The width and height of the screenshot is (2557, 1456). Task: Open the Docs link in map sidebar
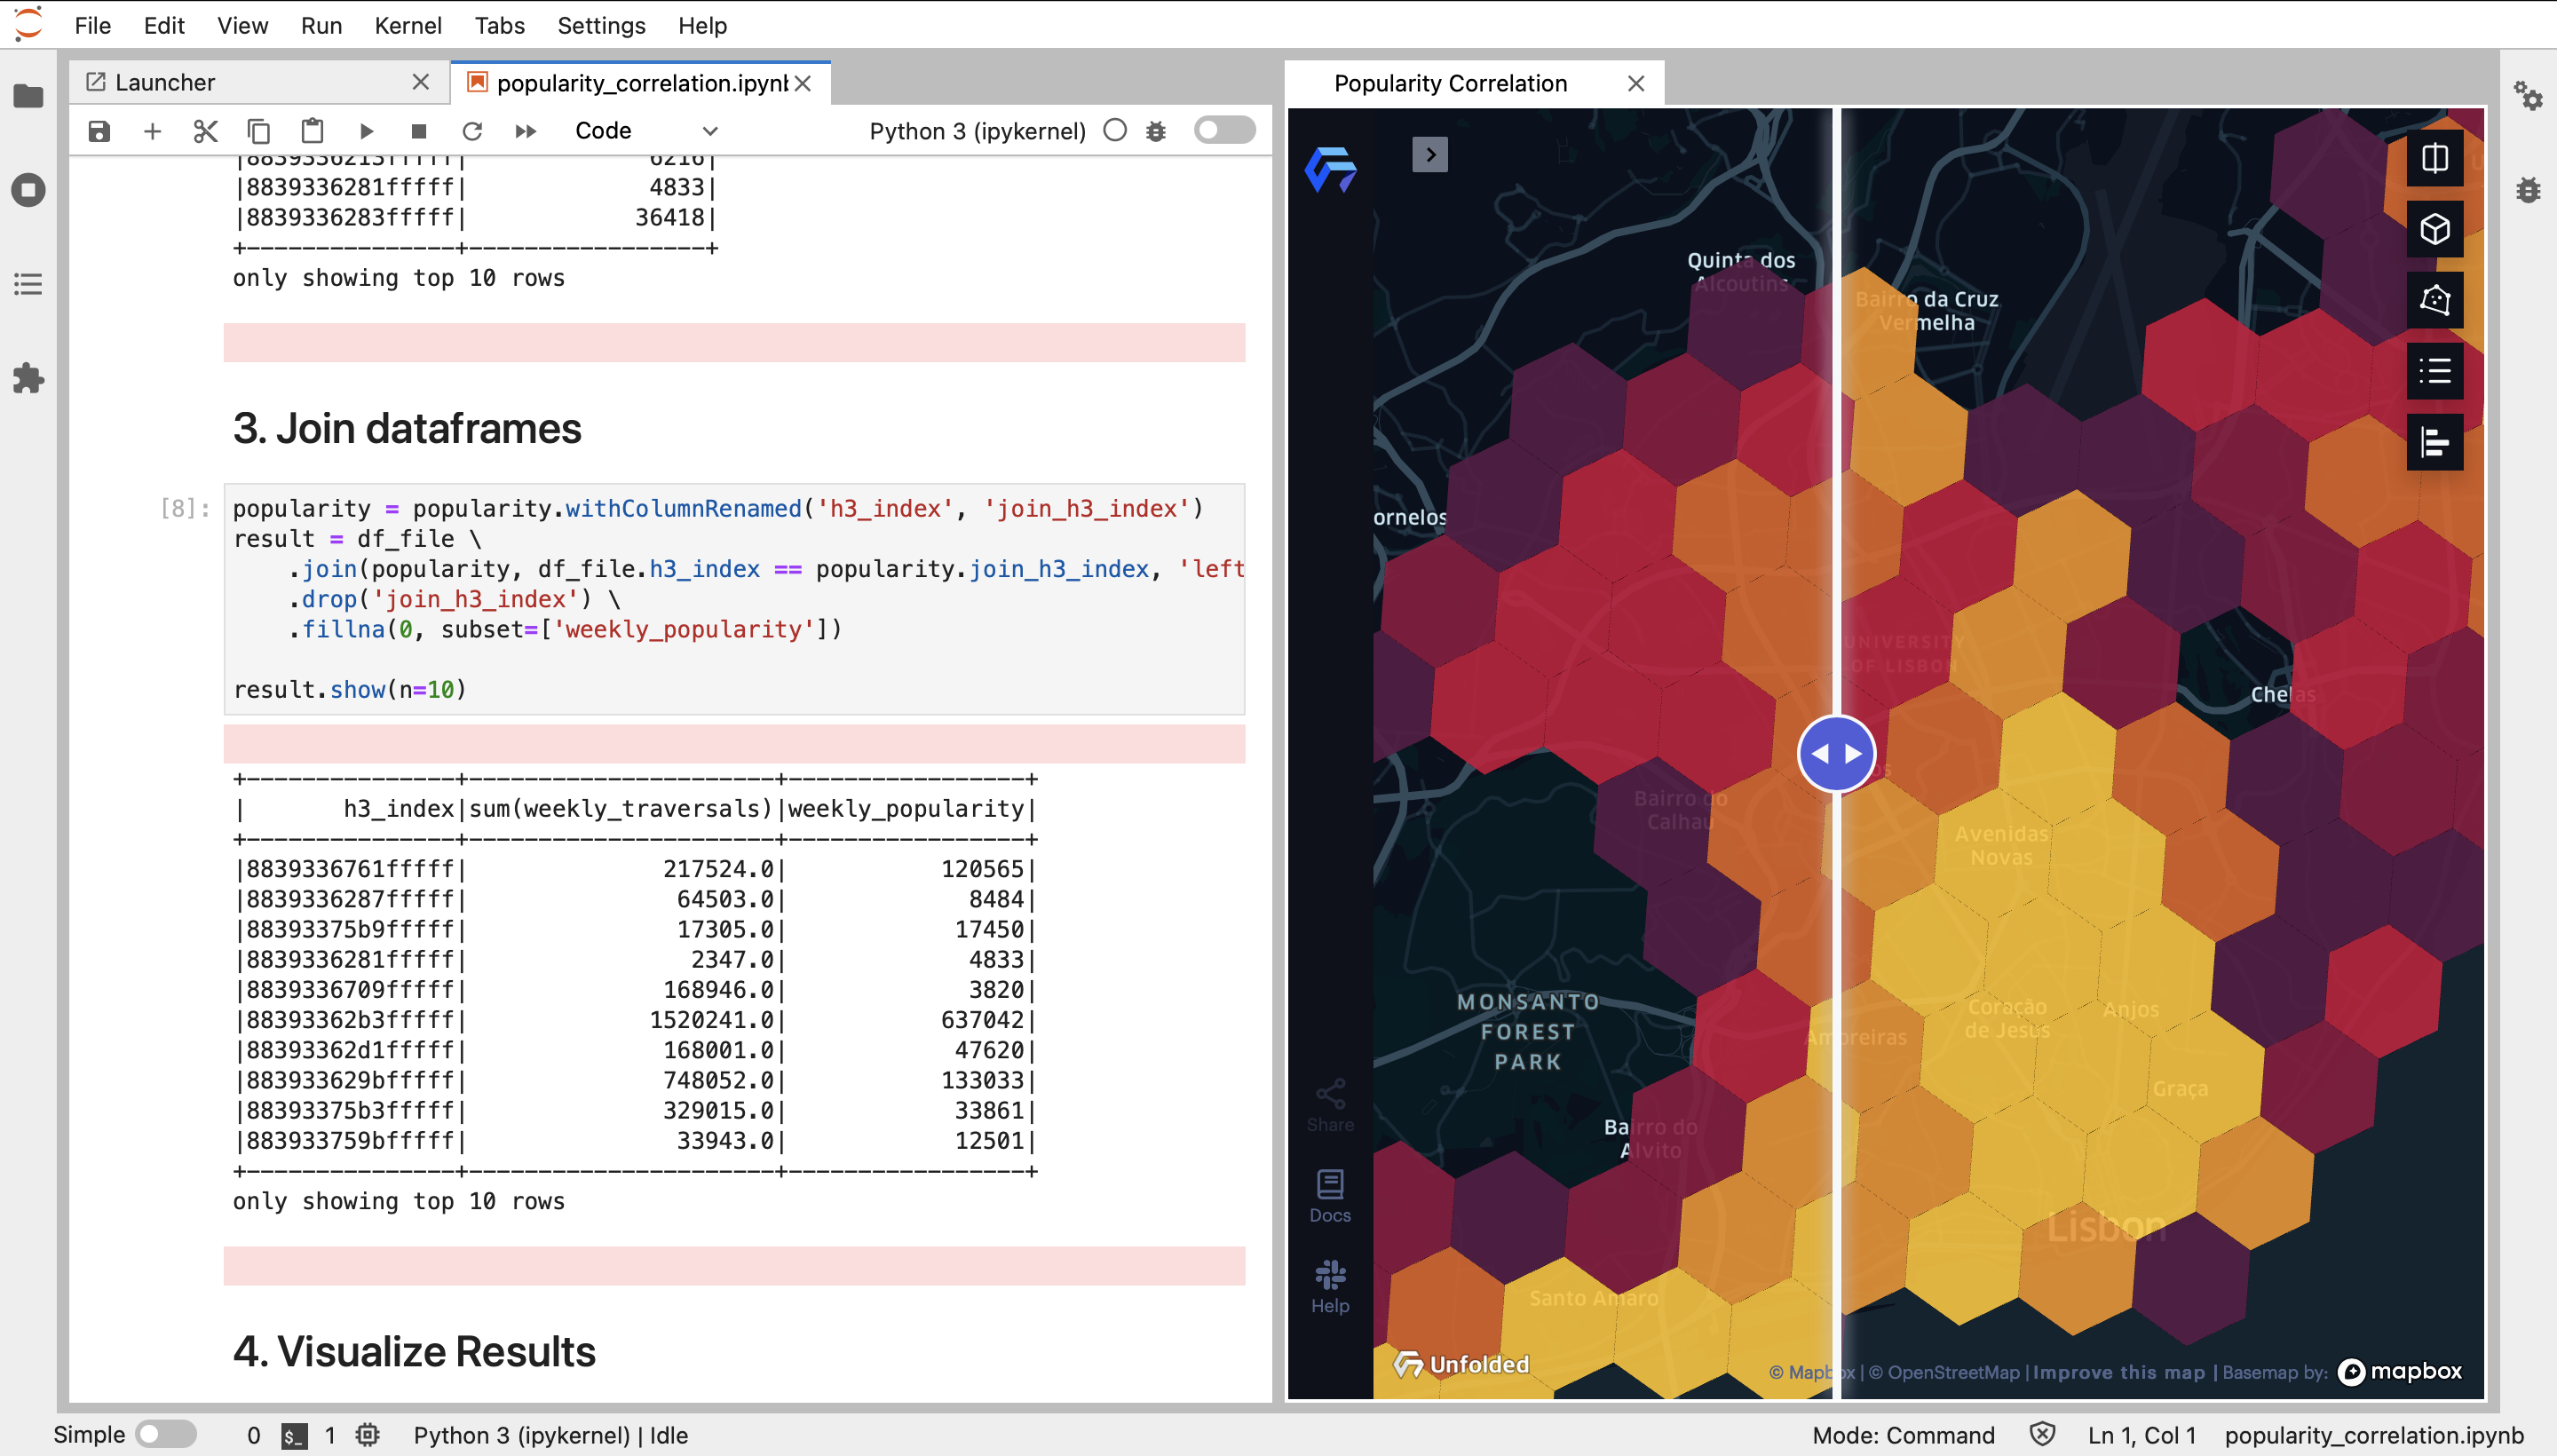click(x=1329, y=1196)
